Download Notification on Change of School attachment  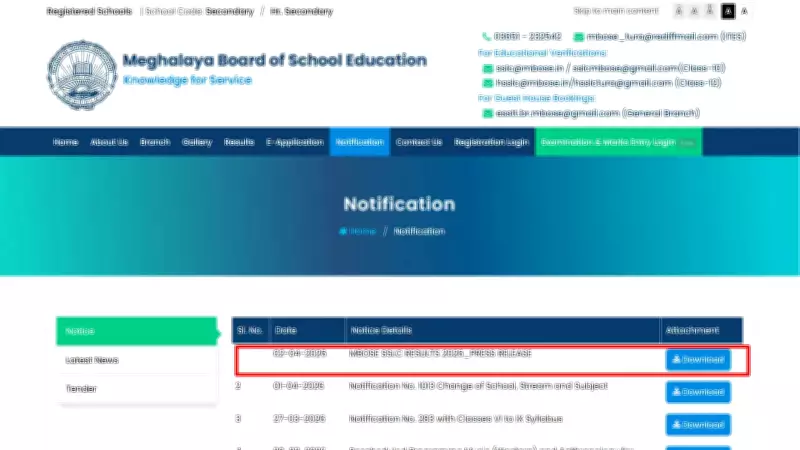point(698,391)
